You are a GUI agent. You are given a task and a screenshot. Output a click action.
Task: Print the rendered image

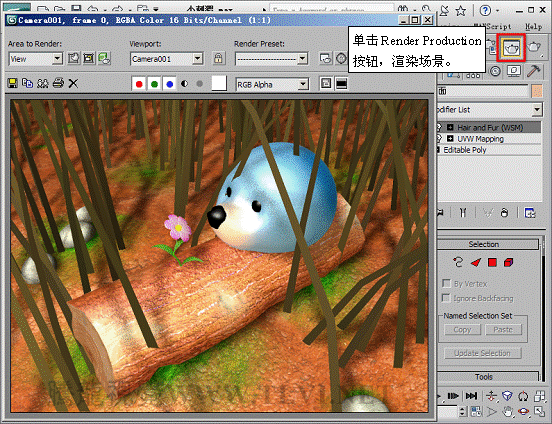point(58,83)
